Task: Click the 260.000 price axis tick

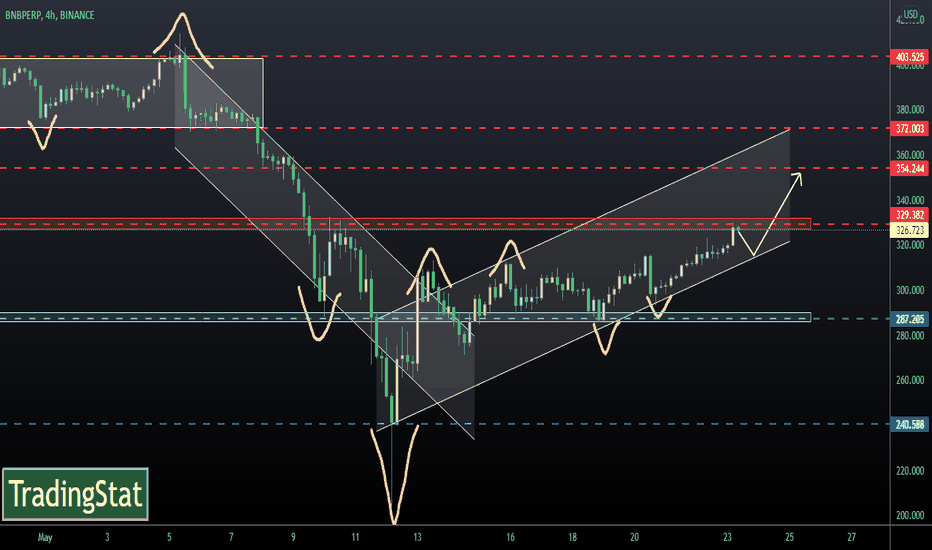Action: pos(910,380)
